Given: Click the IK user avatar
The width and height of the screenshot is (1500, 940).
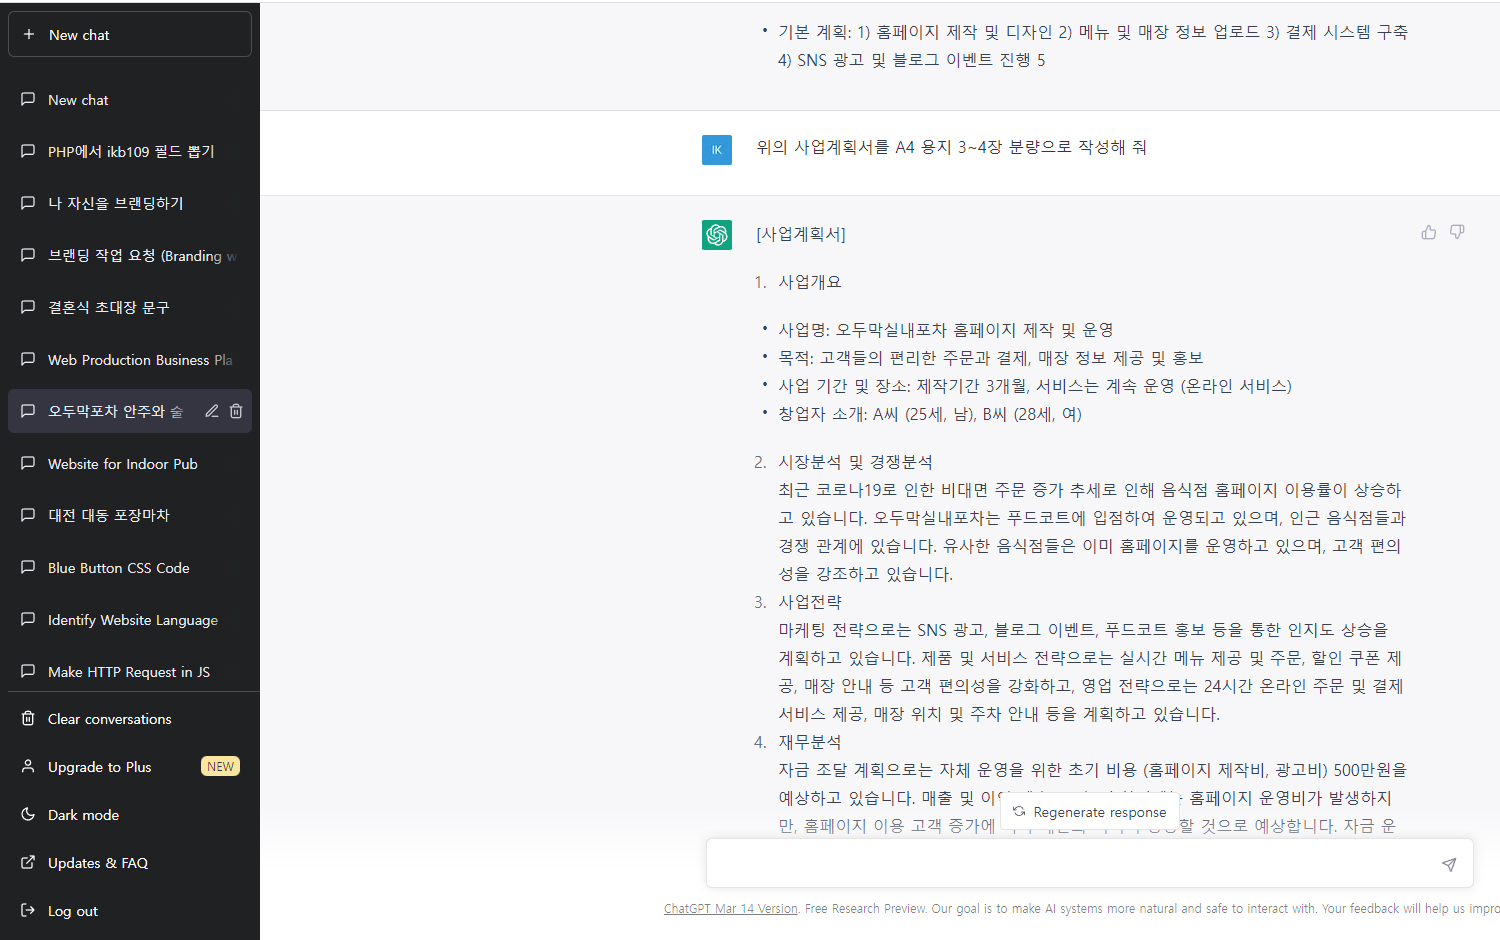Looking at the screenshot, I should pyautogui.click(x=717, y=150).
